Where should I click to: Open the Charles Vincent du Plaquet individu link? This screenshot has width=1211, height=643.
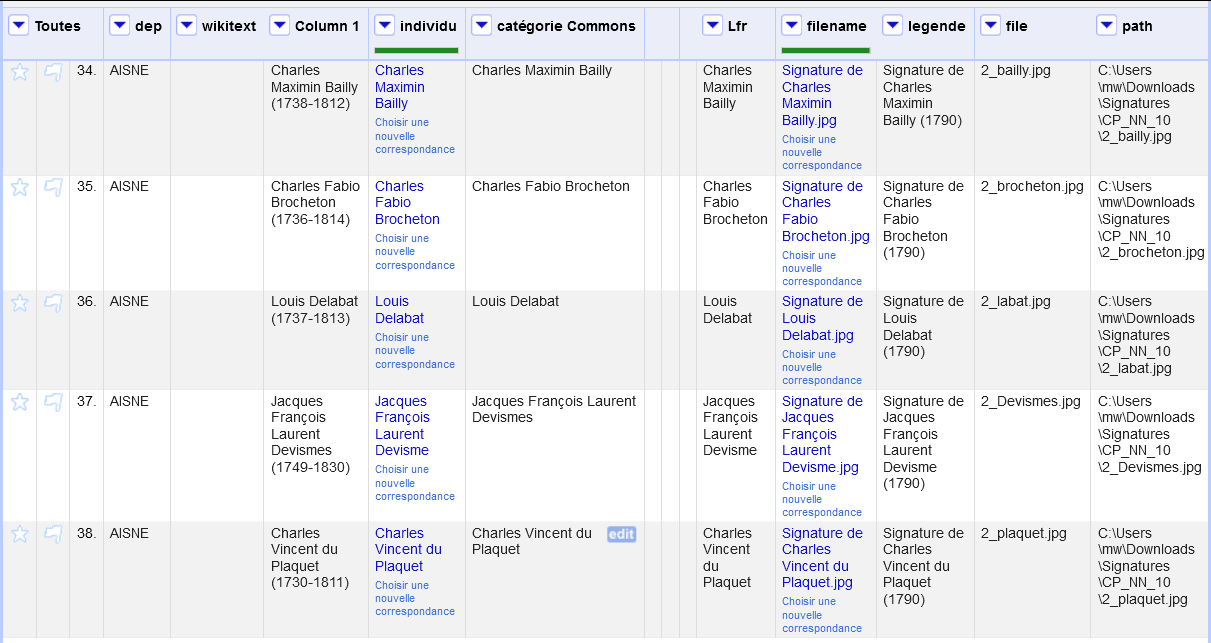pos(408,550)
